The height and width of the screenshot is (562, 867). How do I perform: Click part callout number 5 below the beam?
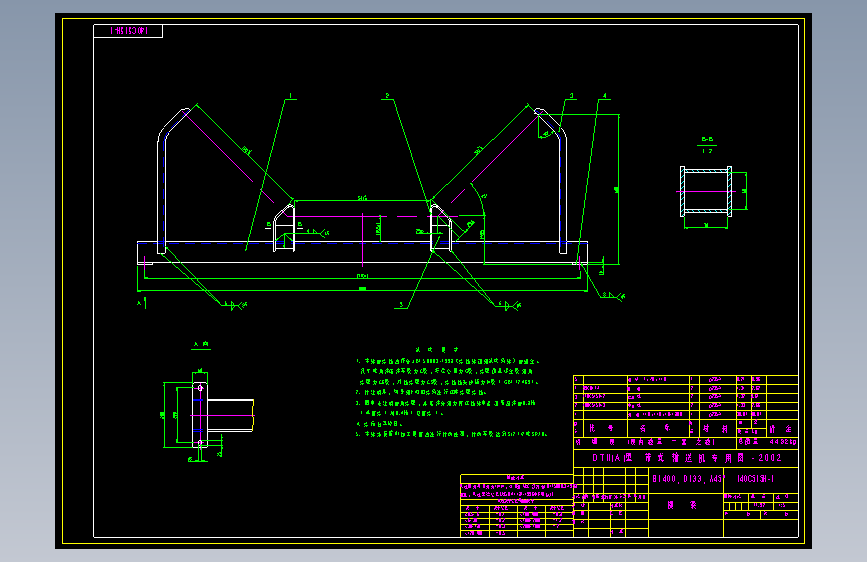pos(401,304)
